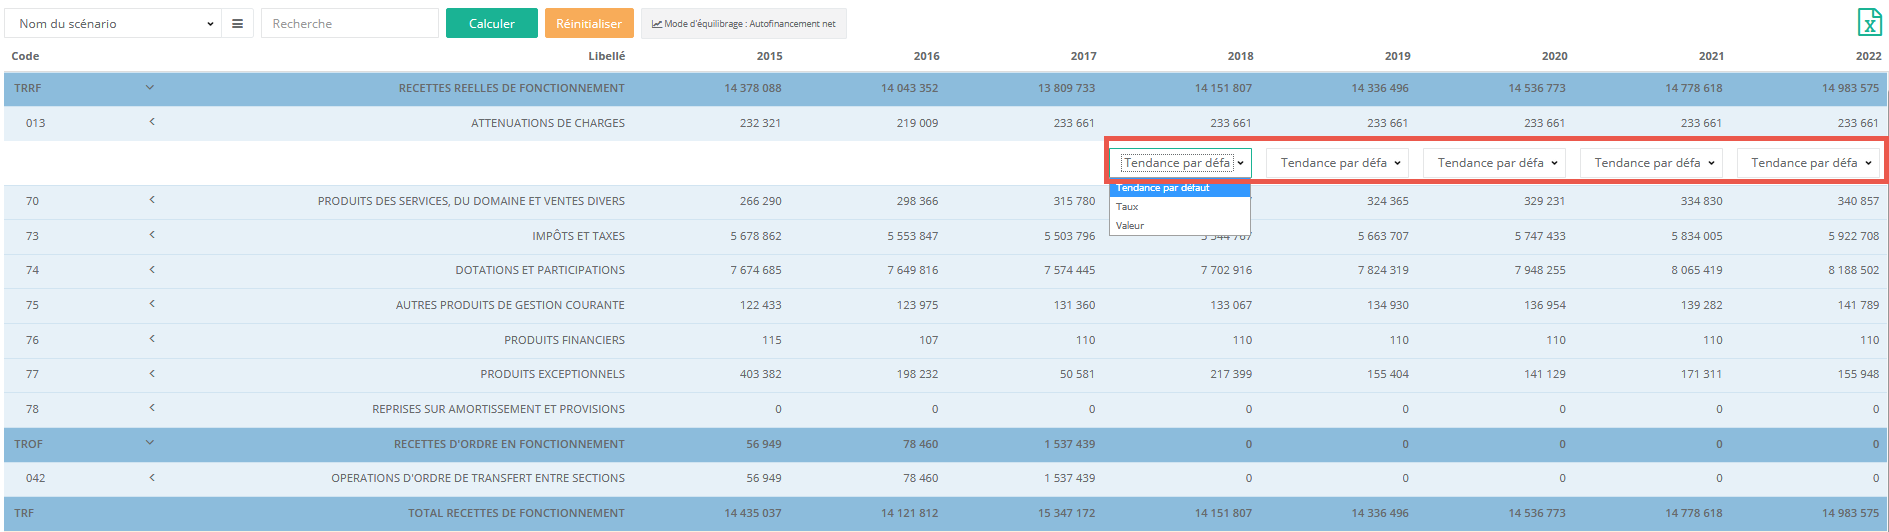Collapse the TROF section chevron
The height and width of the screenshot is (532, 1889).
click(x=150, y=443)
